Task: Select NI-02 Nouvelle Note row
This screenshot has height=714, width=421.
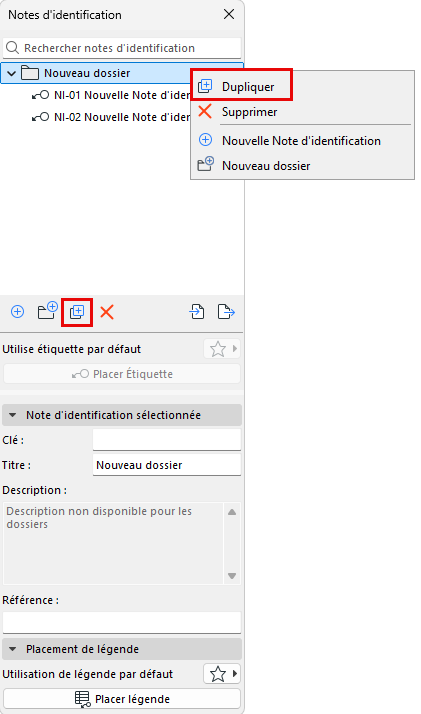Action: [111, 117]
